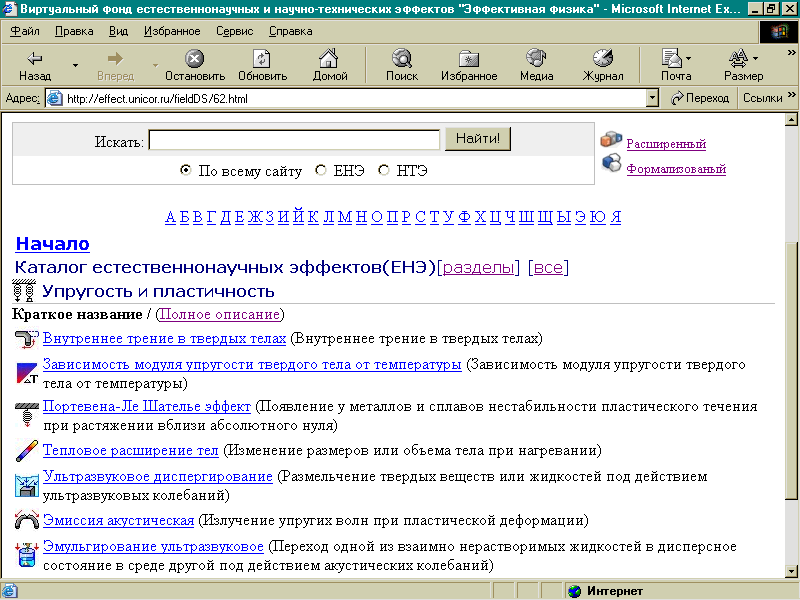The image size is (800, 600).
Task: Go back with the Назад toolbar button
Action: pyautogui.click(x=35, y=65)
